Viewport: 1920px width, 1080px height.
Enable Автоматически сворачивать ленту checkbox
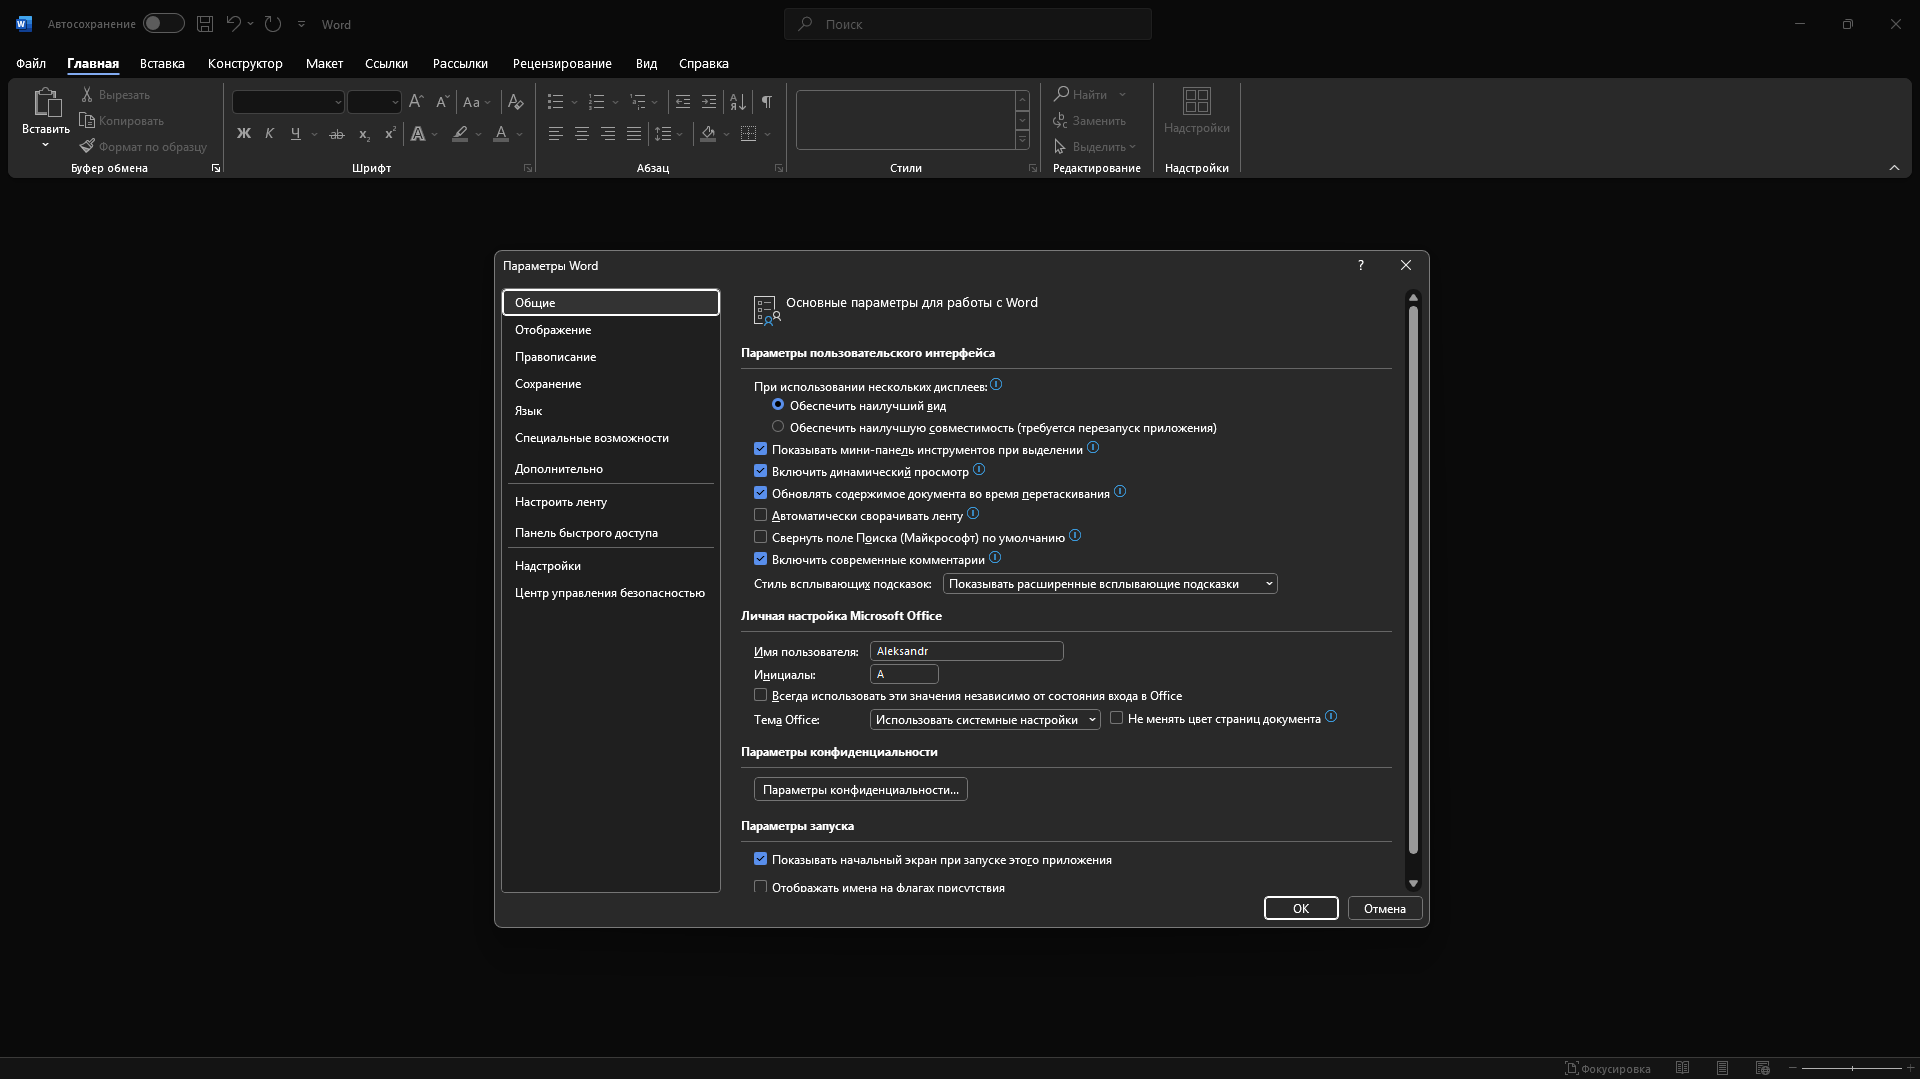click(x=761, y=516)
